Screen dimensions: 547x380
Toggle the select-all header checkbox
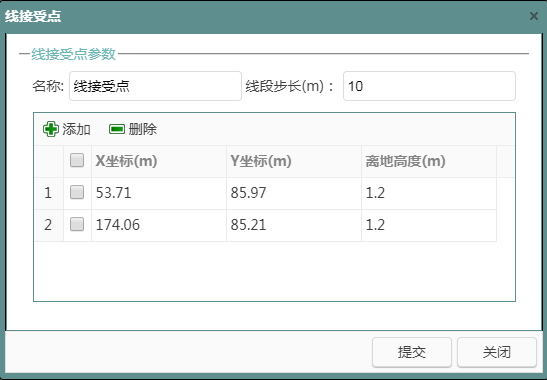pos(77,161)
